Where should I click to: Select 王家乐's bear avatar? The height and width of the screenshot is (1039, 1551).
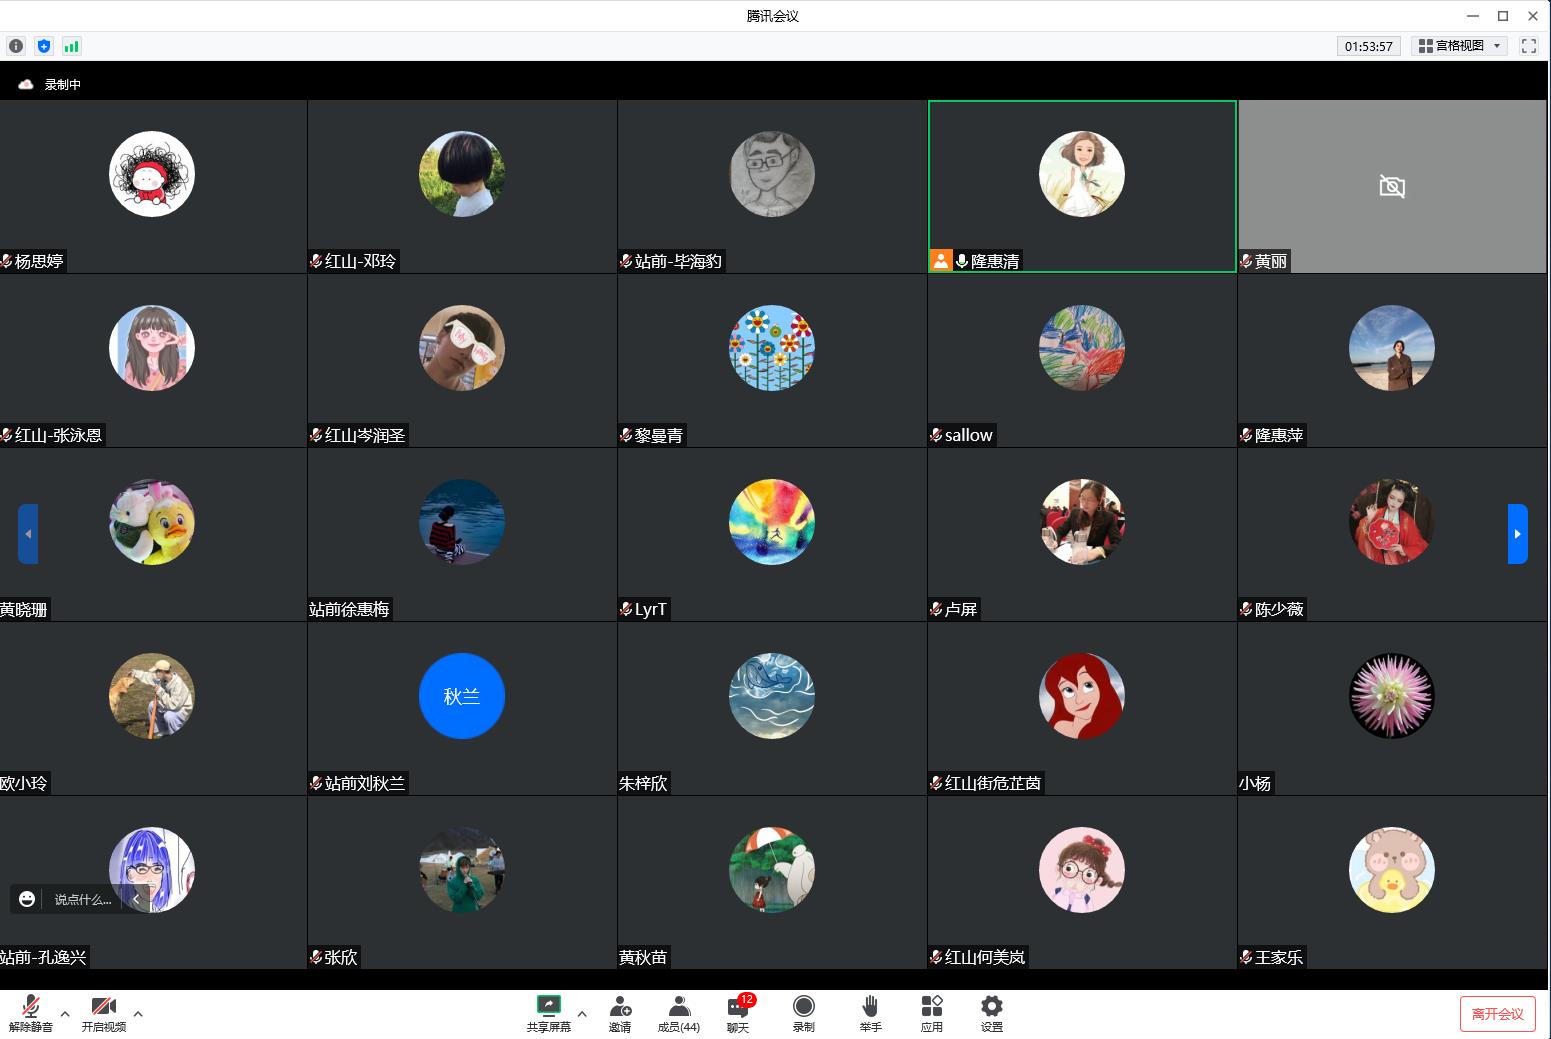[1392, 870]
